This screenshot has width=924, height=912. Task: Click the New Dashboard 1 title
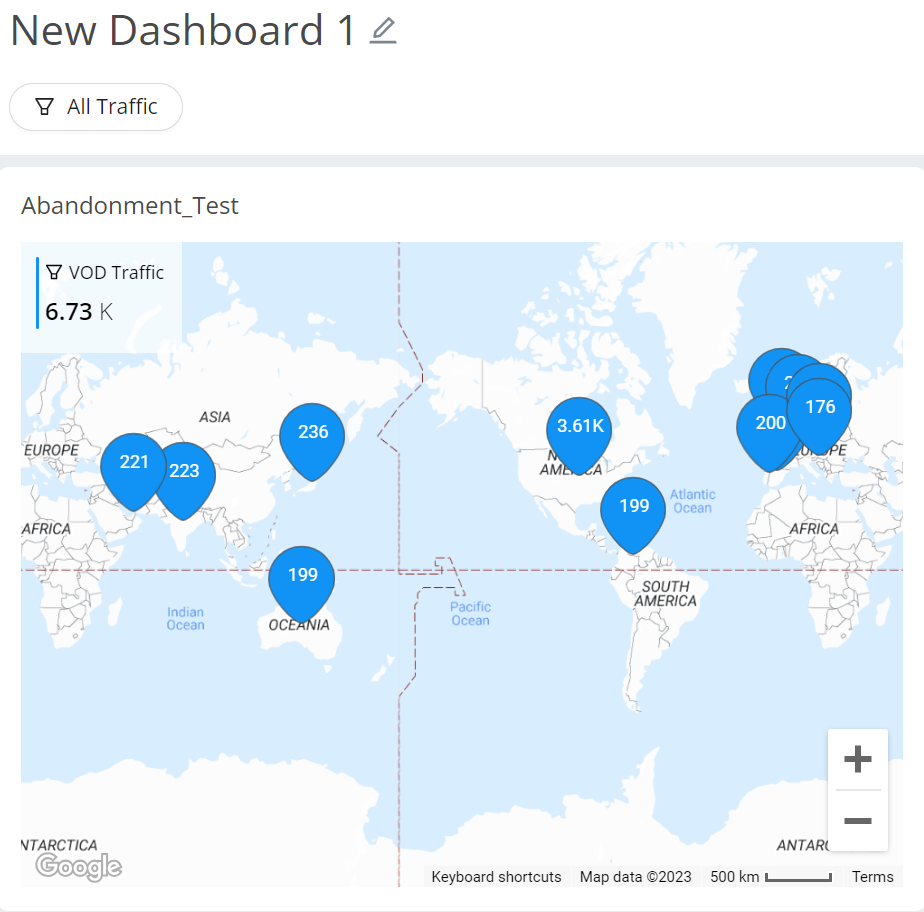183,31
